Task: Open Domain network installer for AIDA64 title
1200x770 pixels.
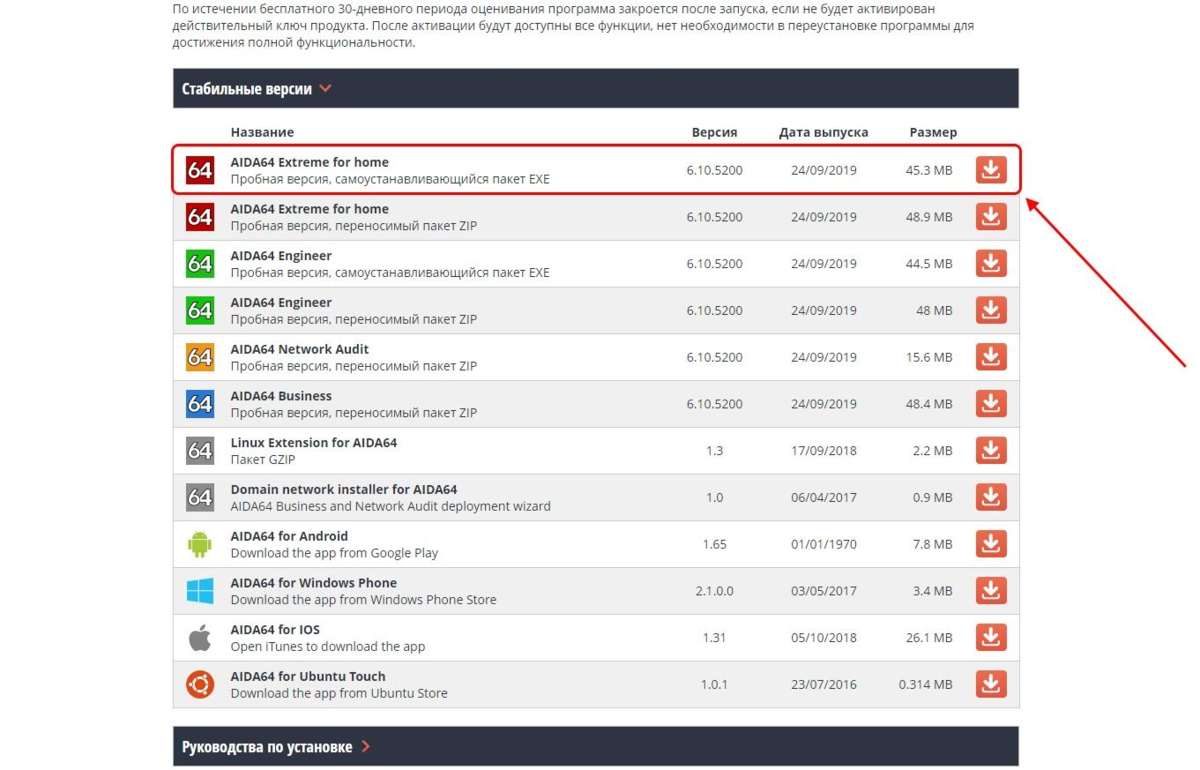Action: [343, 489]
